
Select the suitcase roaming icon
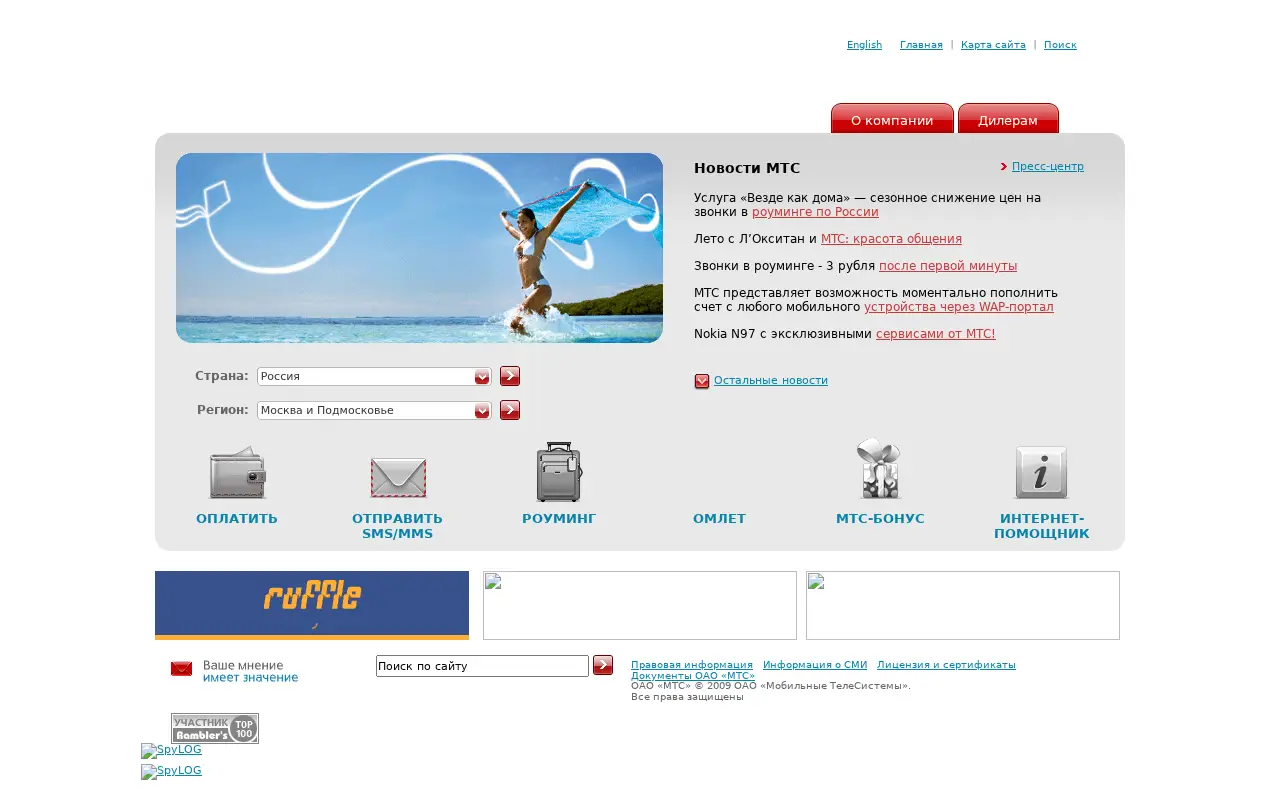tap(559, 472)
